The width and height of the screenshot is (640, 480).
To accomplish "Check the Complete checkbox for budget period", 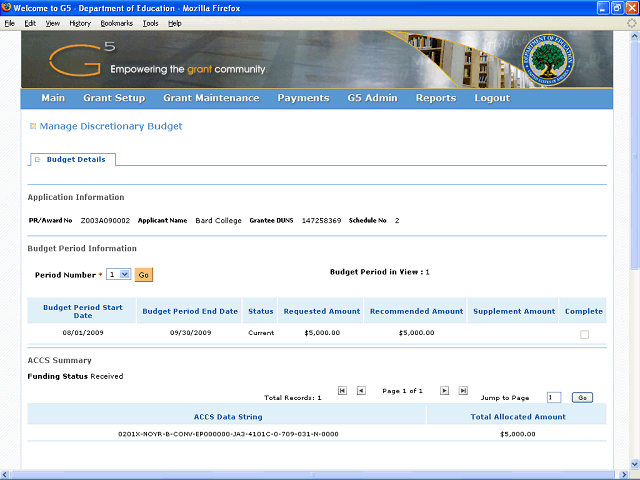I will [x=584, y=335].
